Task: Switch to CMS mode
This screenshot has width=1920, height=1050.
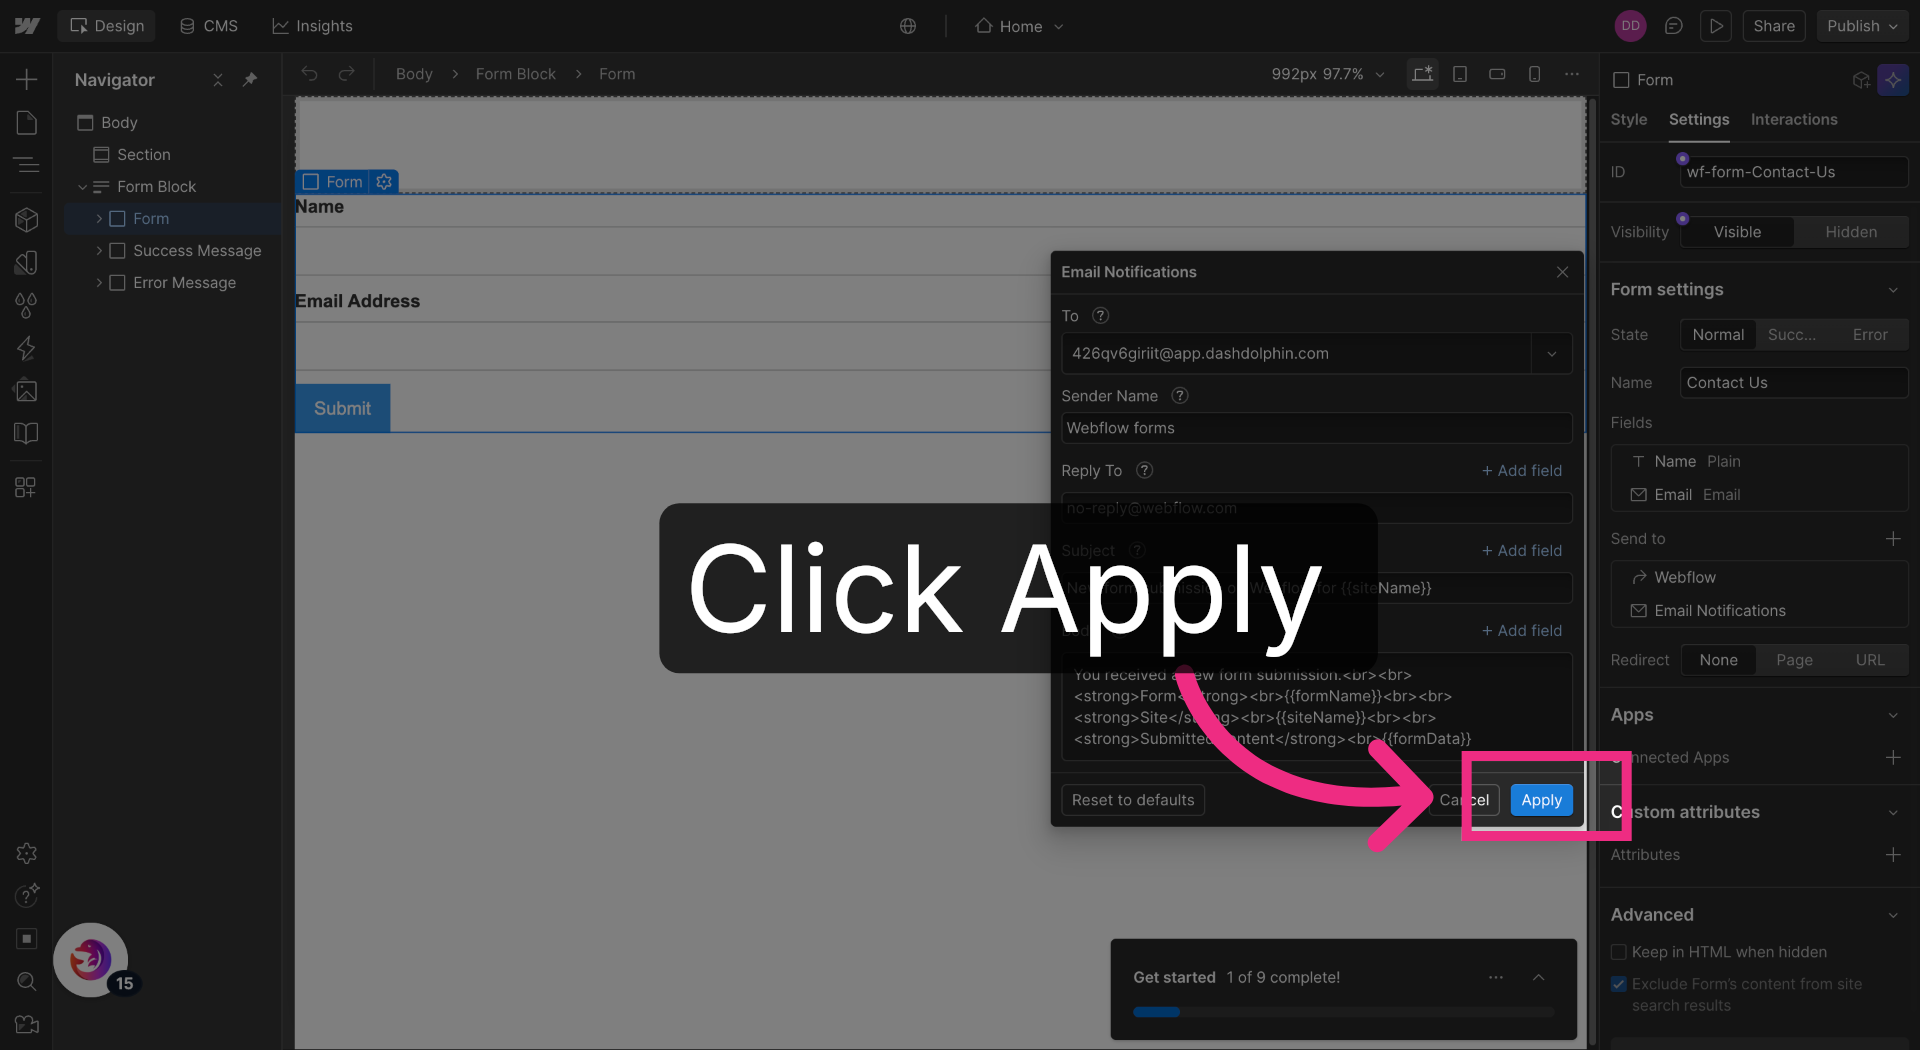Action: pos(209,26)
